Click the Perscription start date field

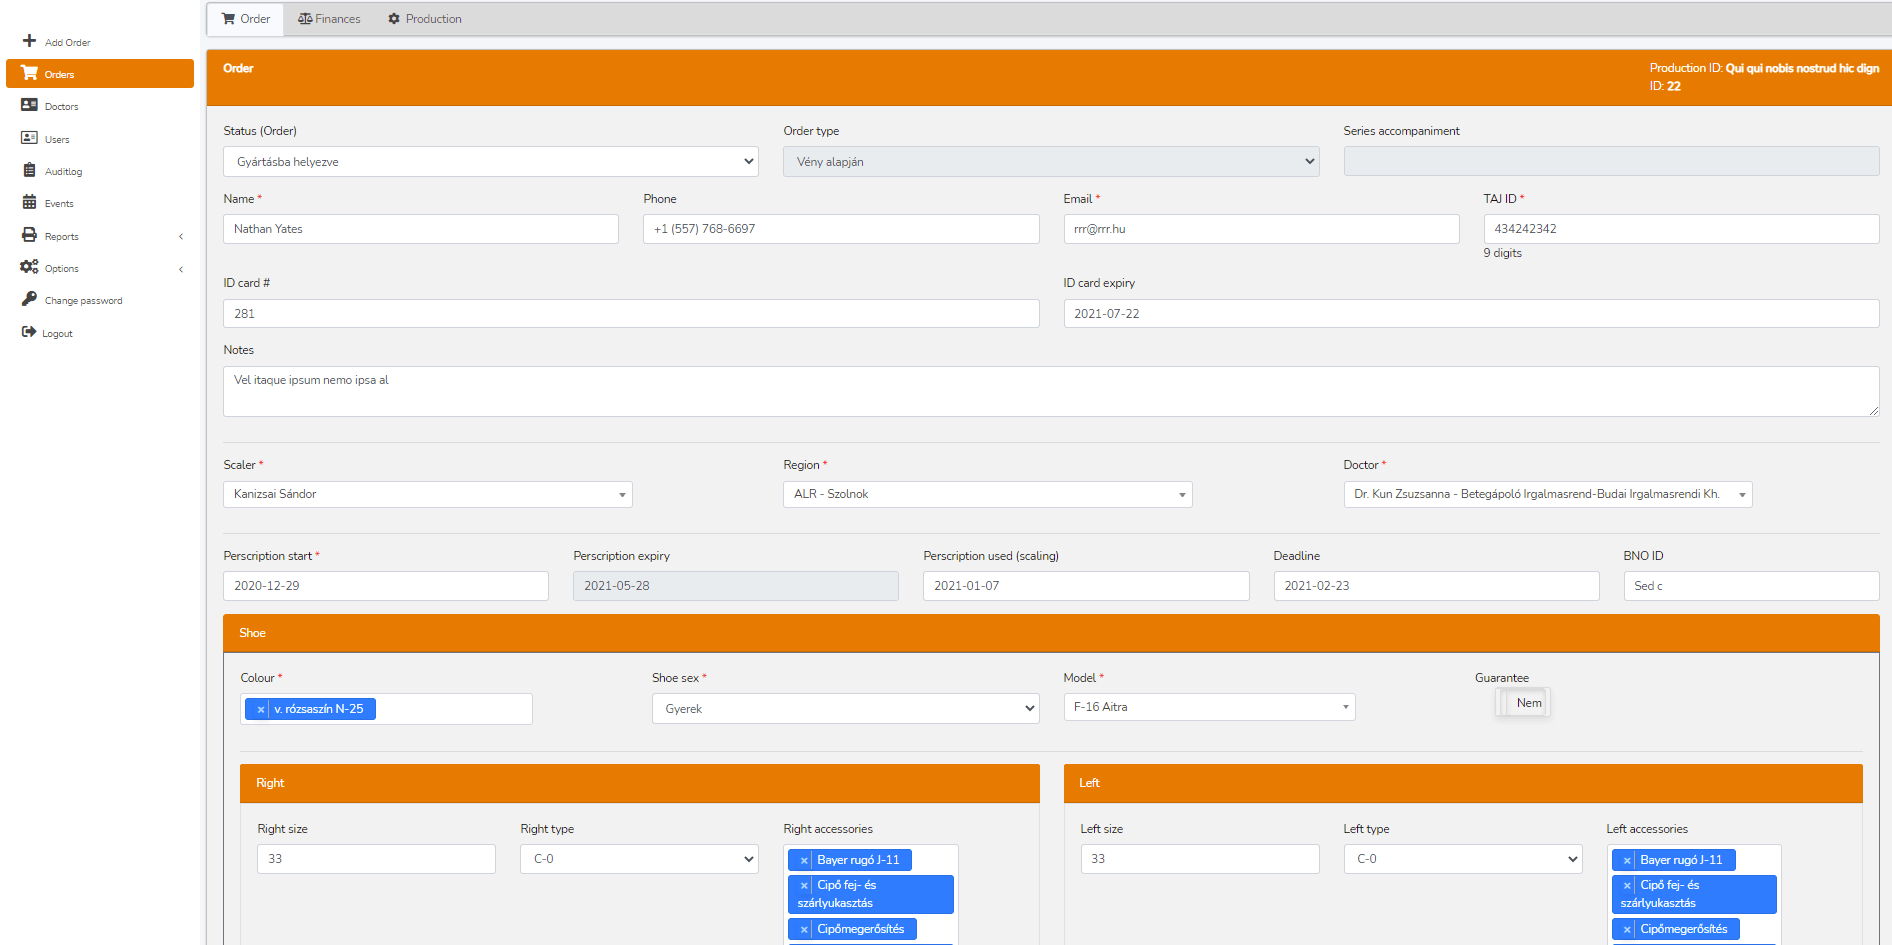(386, 586)
